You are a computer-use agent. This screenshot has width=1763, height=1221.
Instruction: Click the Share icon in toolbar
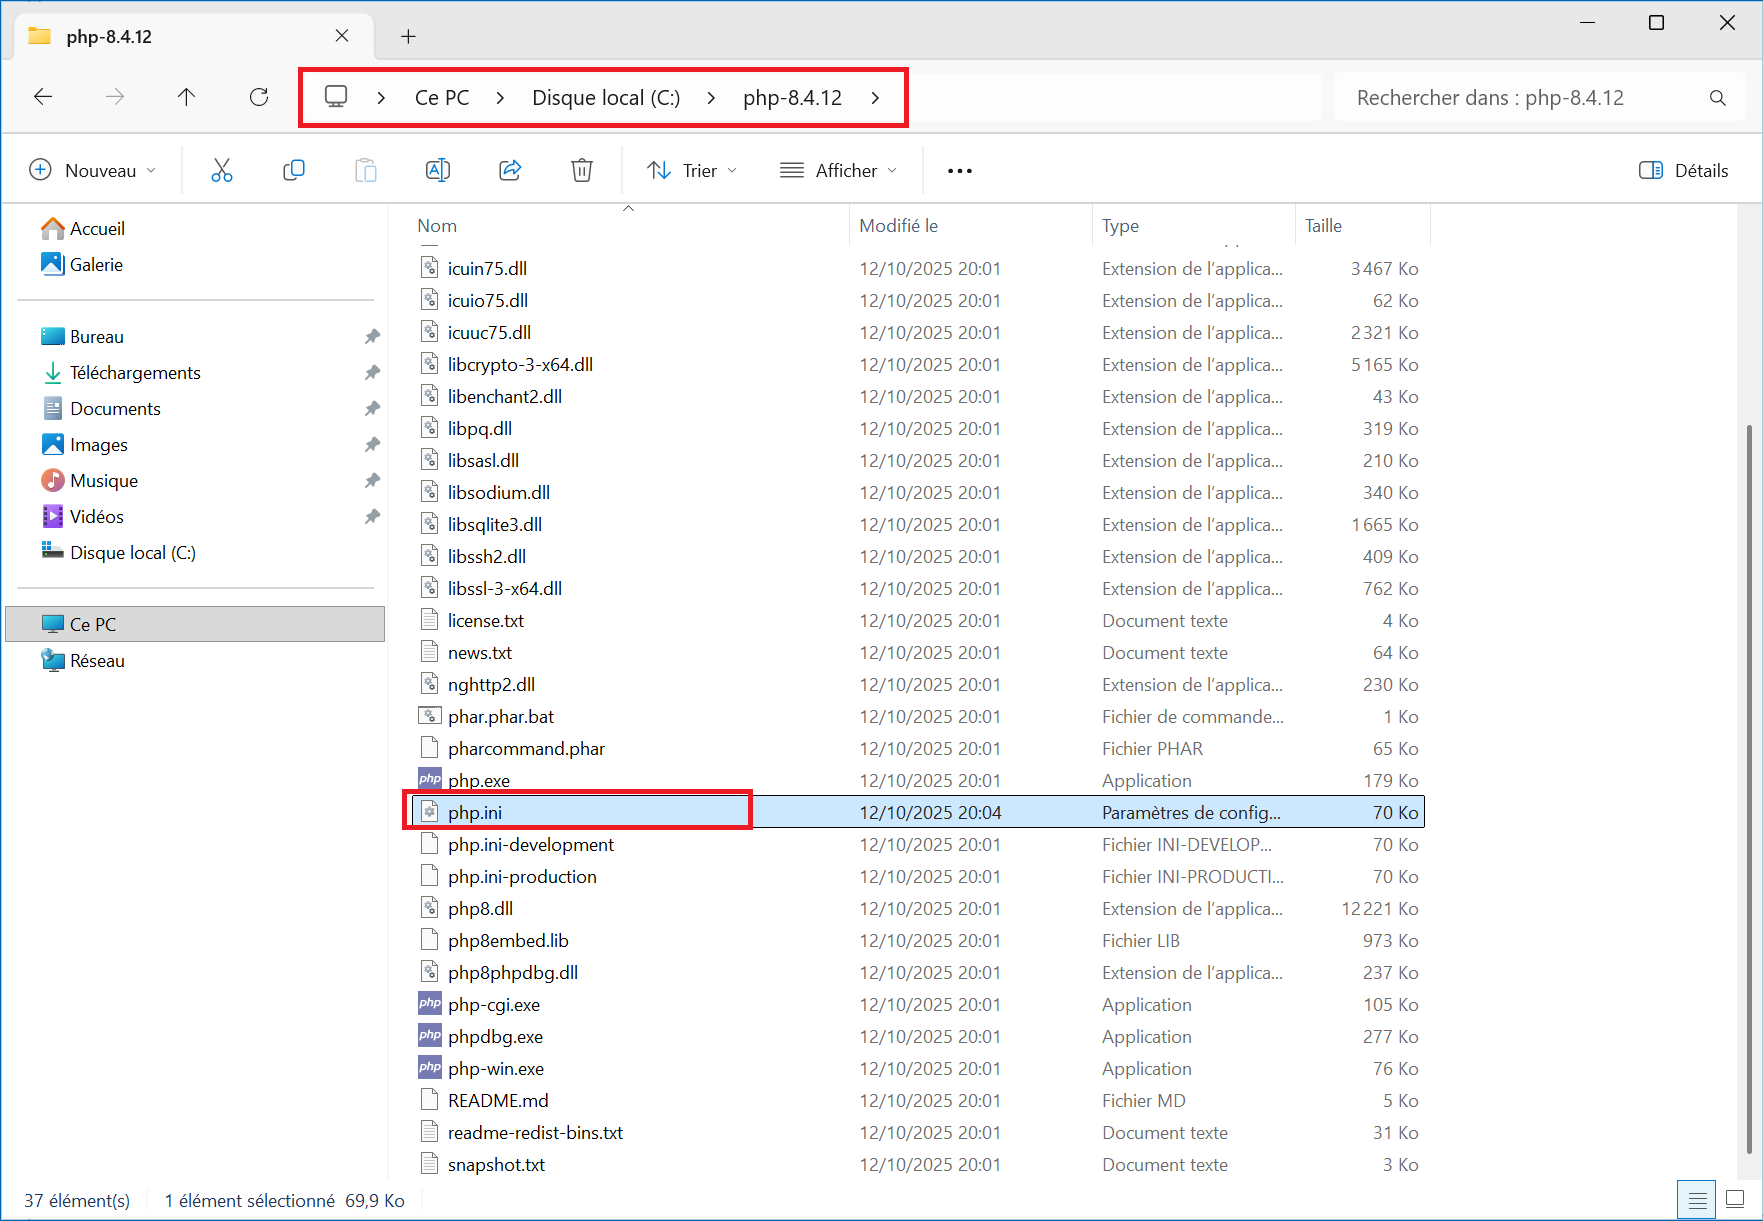pos(510,171)
